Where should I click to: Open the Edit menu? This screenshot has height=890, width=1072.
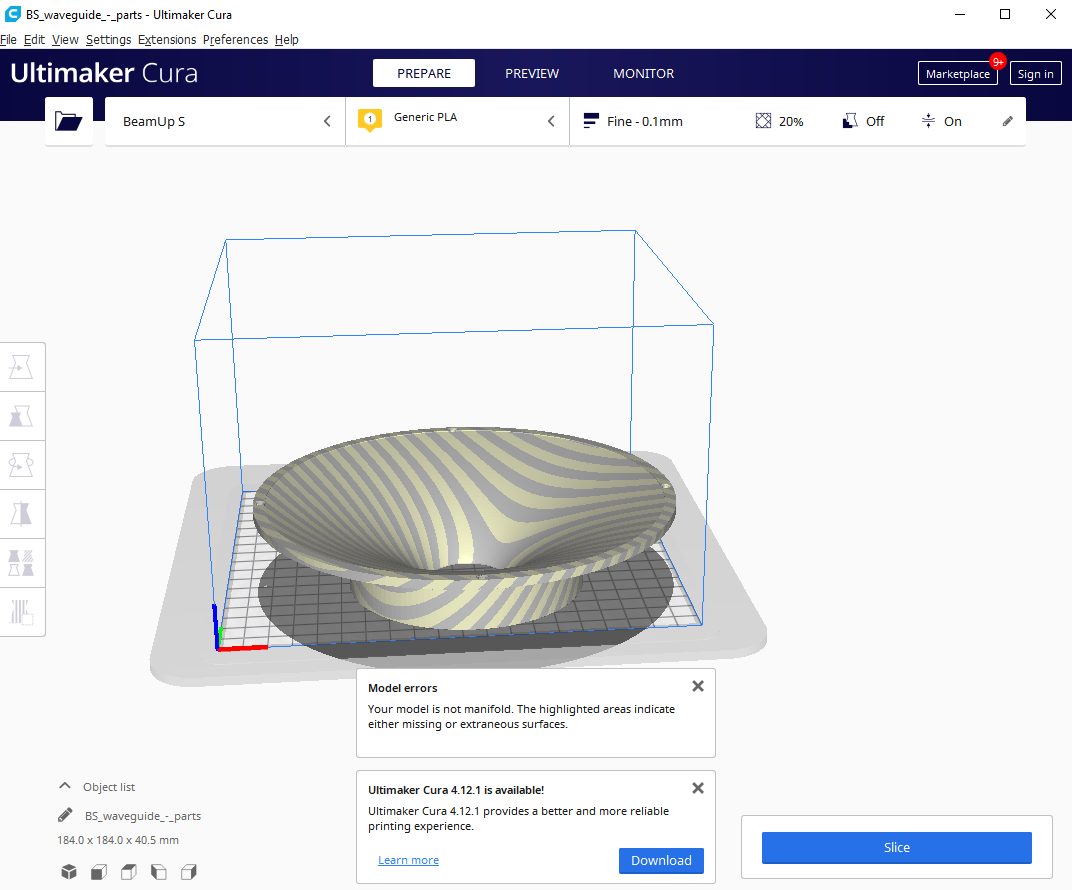[x=34, y=40]
